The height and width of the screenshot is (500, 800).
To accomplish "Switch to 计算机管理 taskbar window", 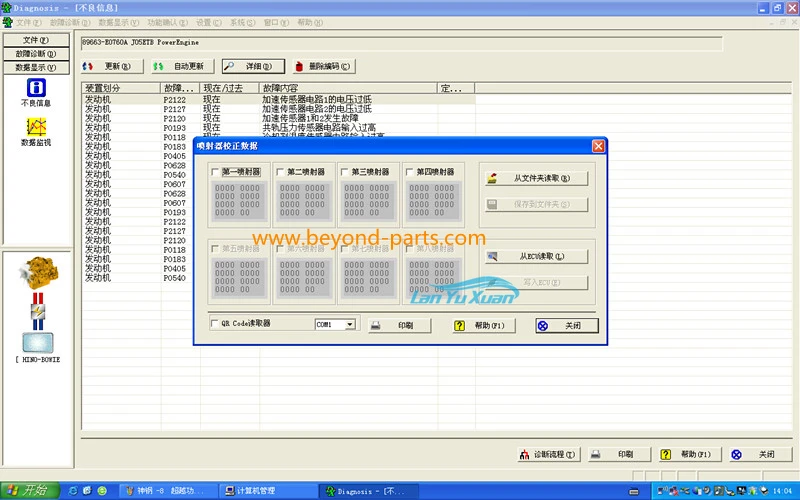I will point(269,491).
